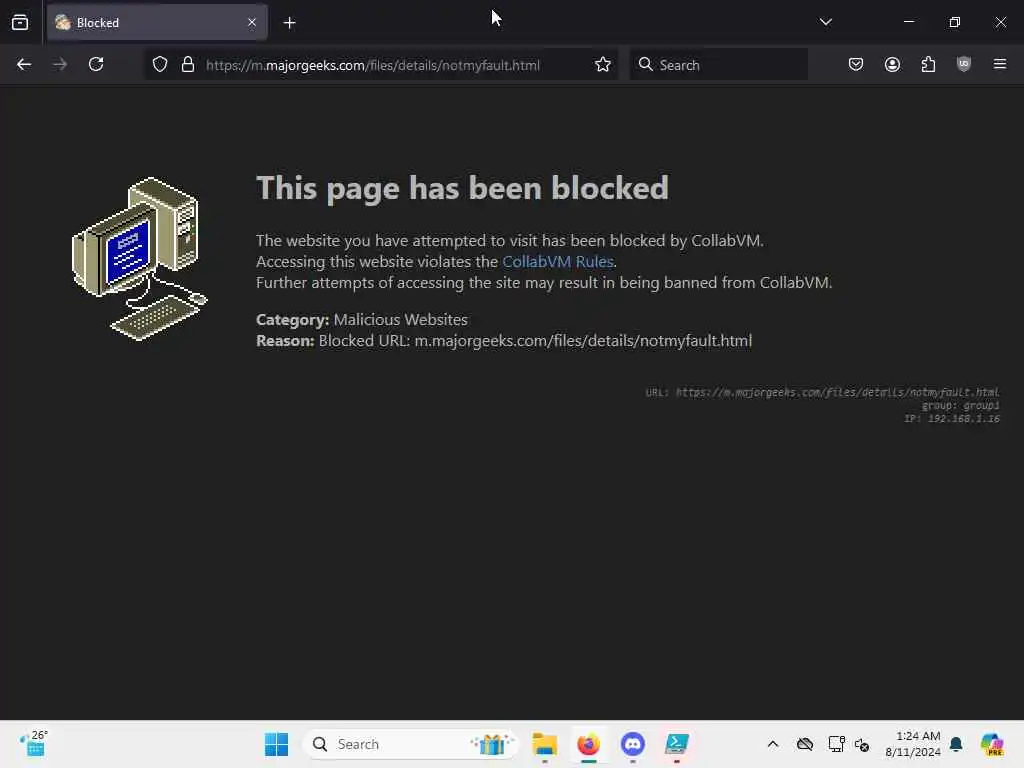This screenshot has width=1024, height=768.
Task: Reload the current page
Action: point(96,64)
